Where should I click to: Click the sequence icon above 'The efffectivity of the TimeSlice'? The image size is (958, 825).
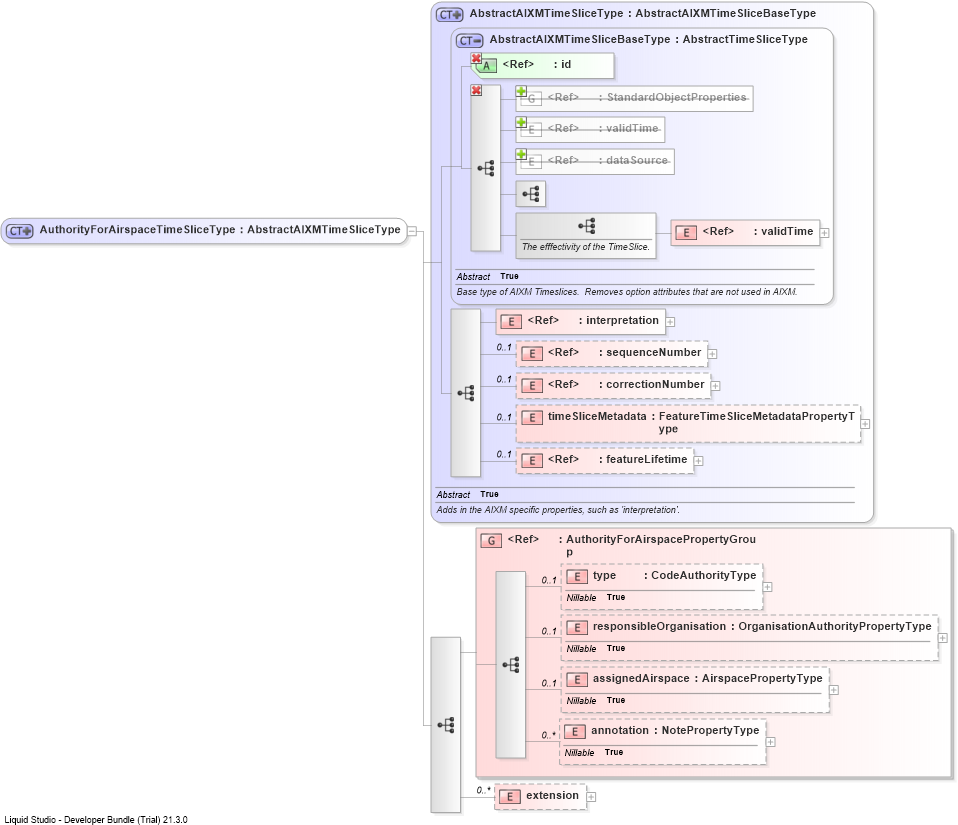pyautogui.click(x=587, y=226)
